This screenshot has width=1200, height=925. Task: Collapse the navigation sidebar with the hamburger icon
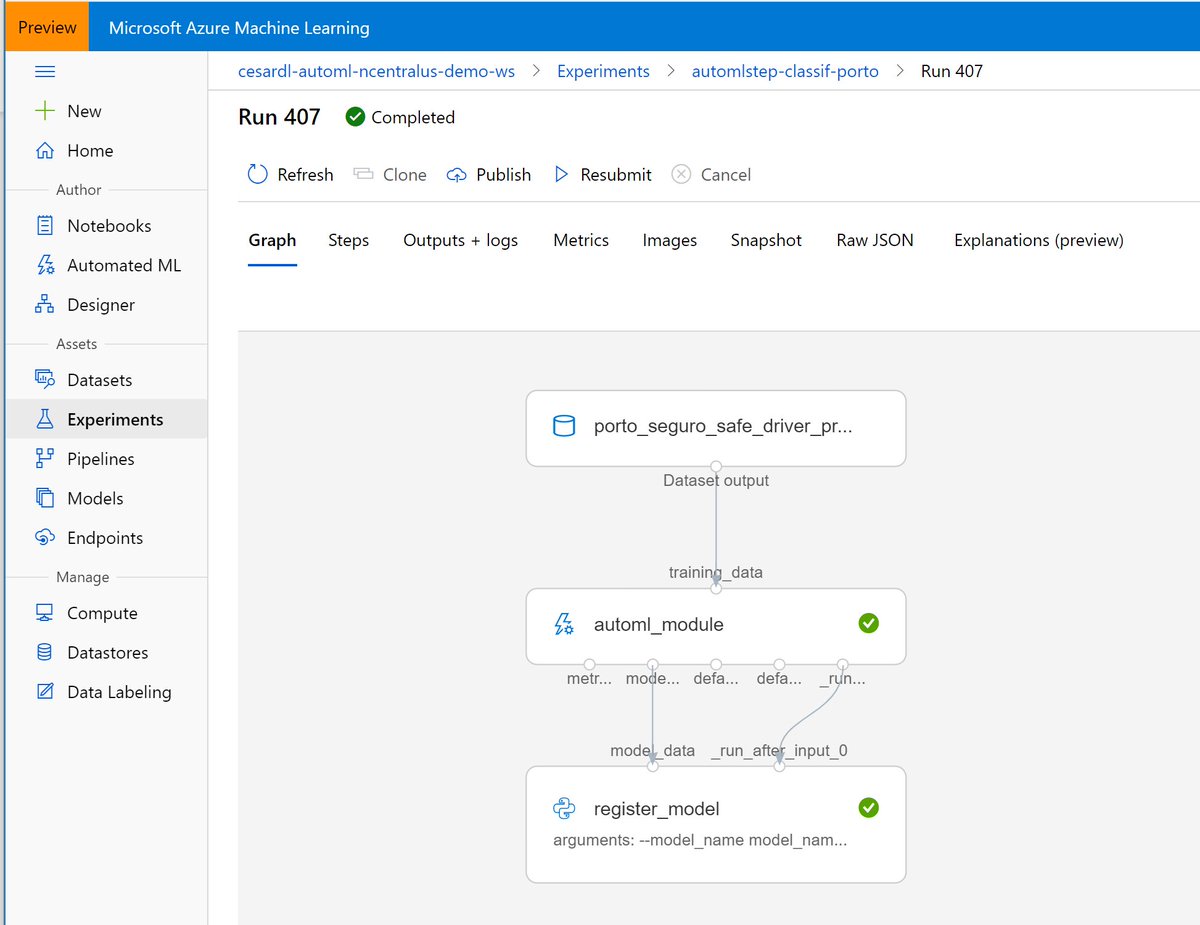tap(44, 71)
